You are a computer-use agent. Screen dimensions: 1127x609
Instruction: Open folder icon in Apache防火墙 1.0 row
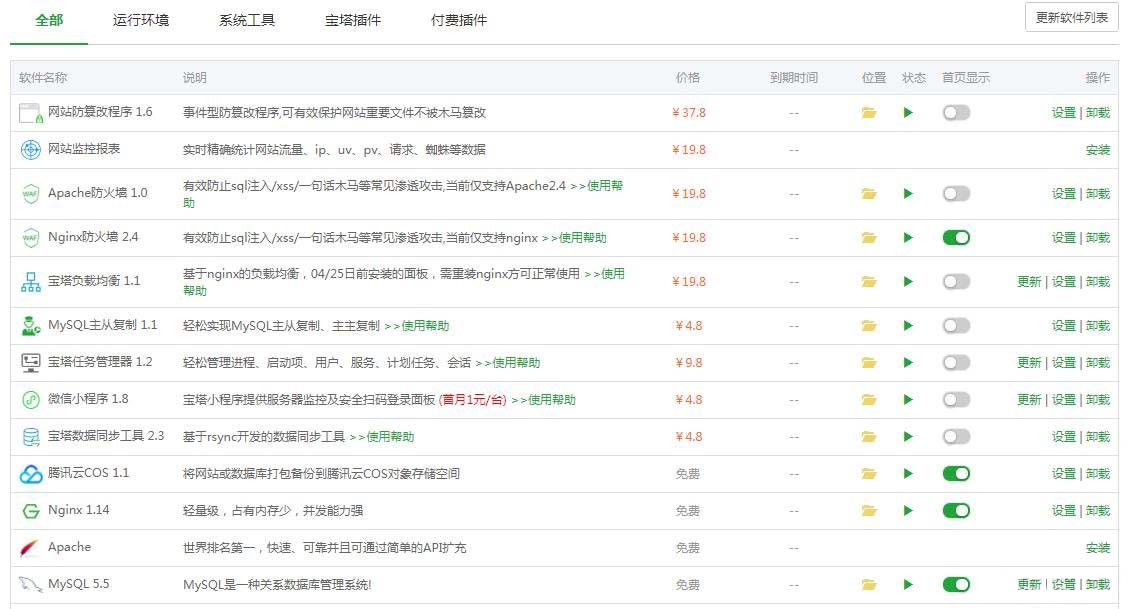click(x=869, y=193)
